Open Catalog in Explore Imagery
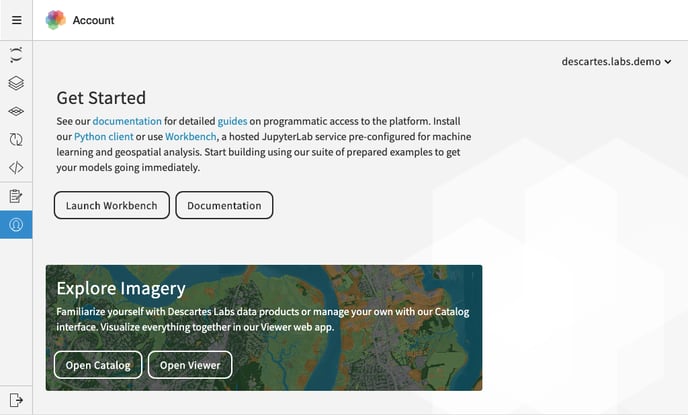Image resolution: width=688 pixels, height=415 pixels. coord(98,365)
